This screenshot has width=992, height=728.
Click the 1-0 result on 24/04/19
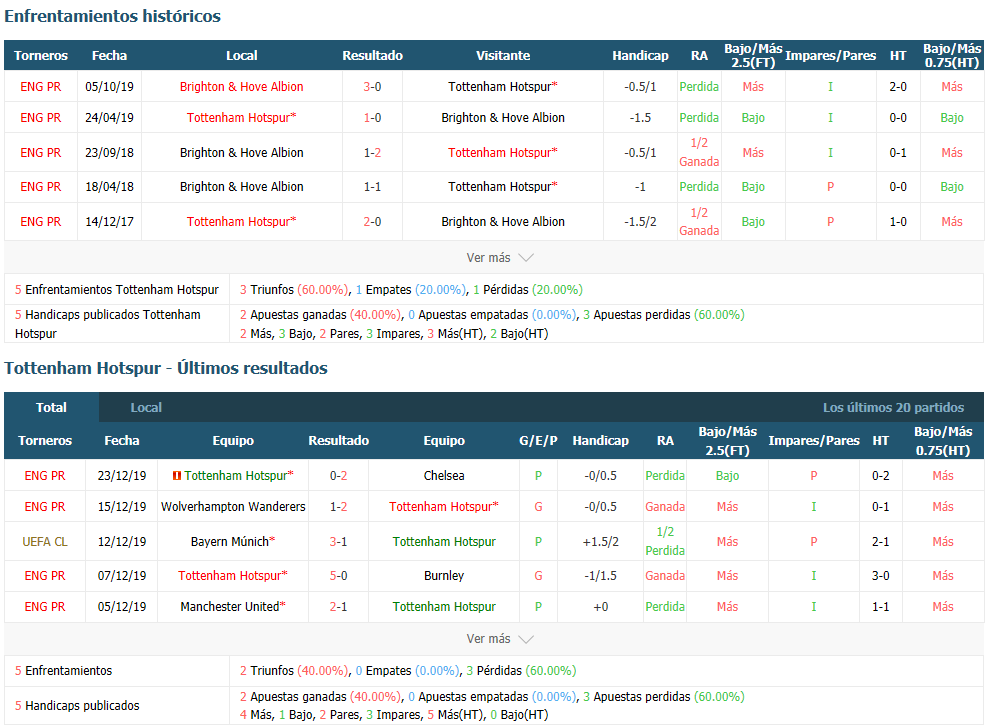373,118
